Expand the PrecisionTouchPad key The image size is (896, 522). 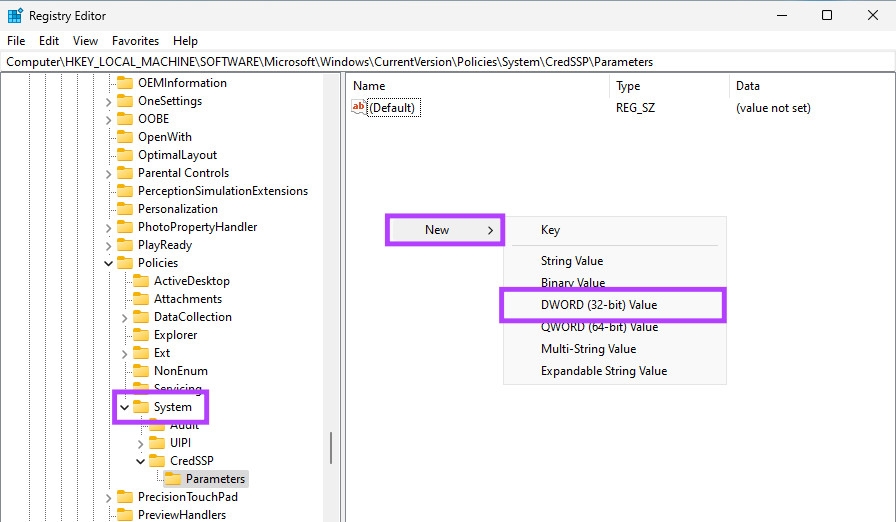click(x=109, y=497)
